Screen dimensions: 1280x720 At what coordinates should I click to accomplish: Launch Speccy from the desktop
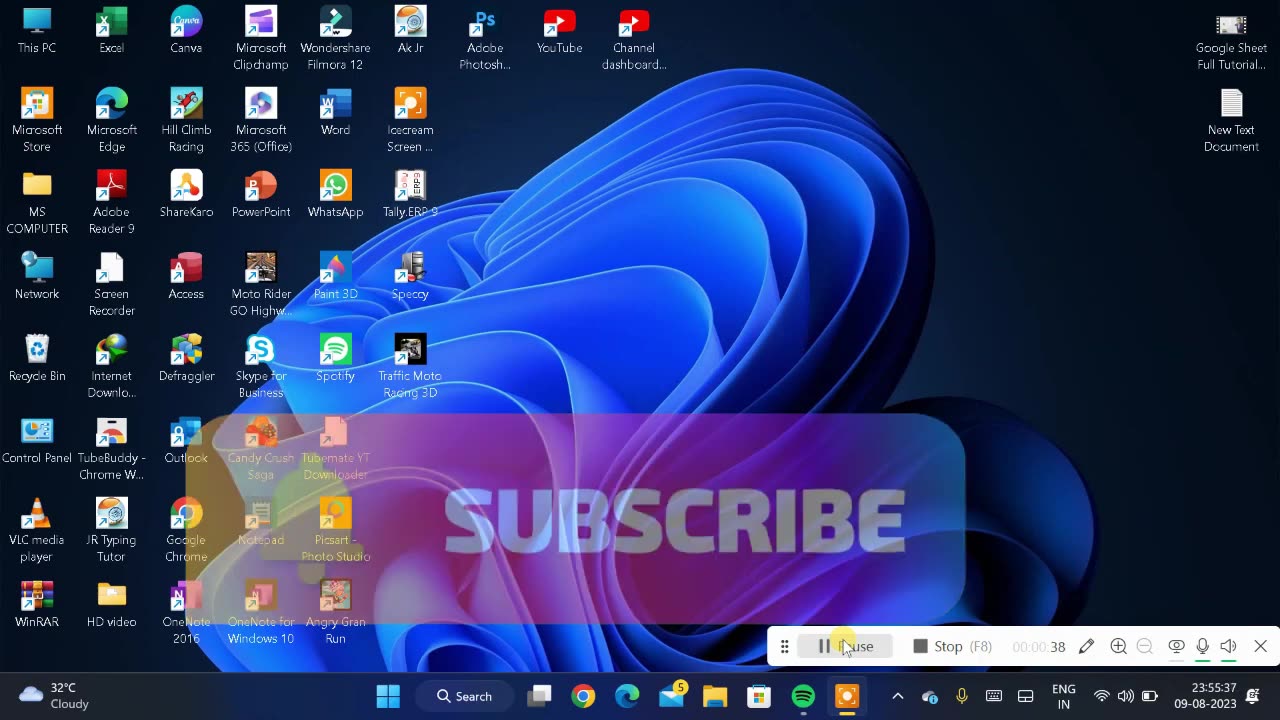pyautogui.click(x=410, y=276)
